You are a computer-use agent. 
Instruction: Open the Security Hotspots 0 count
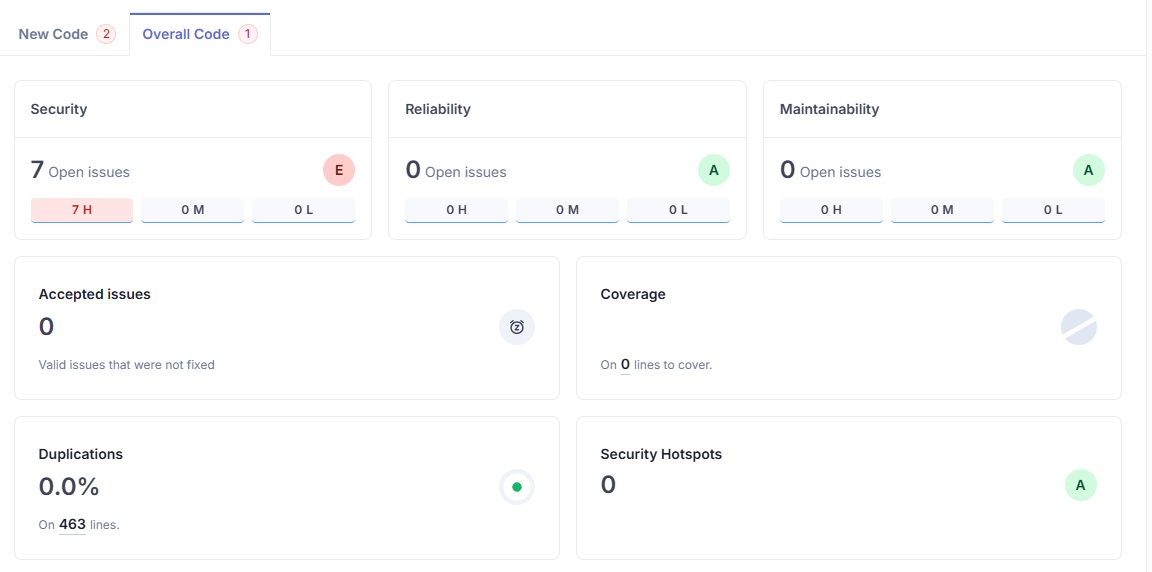[x=608, y=485]
